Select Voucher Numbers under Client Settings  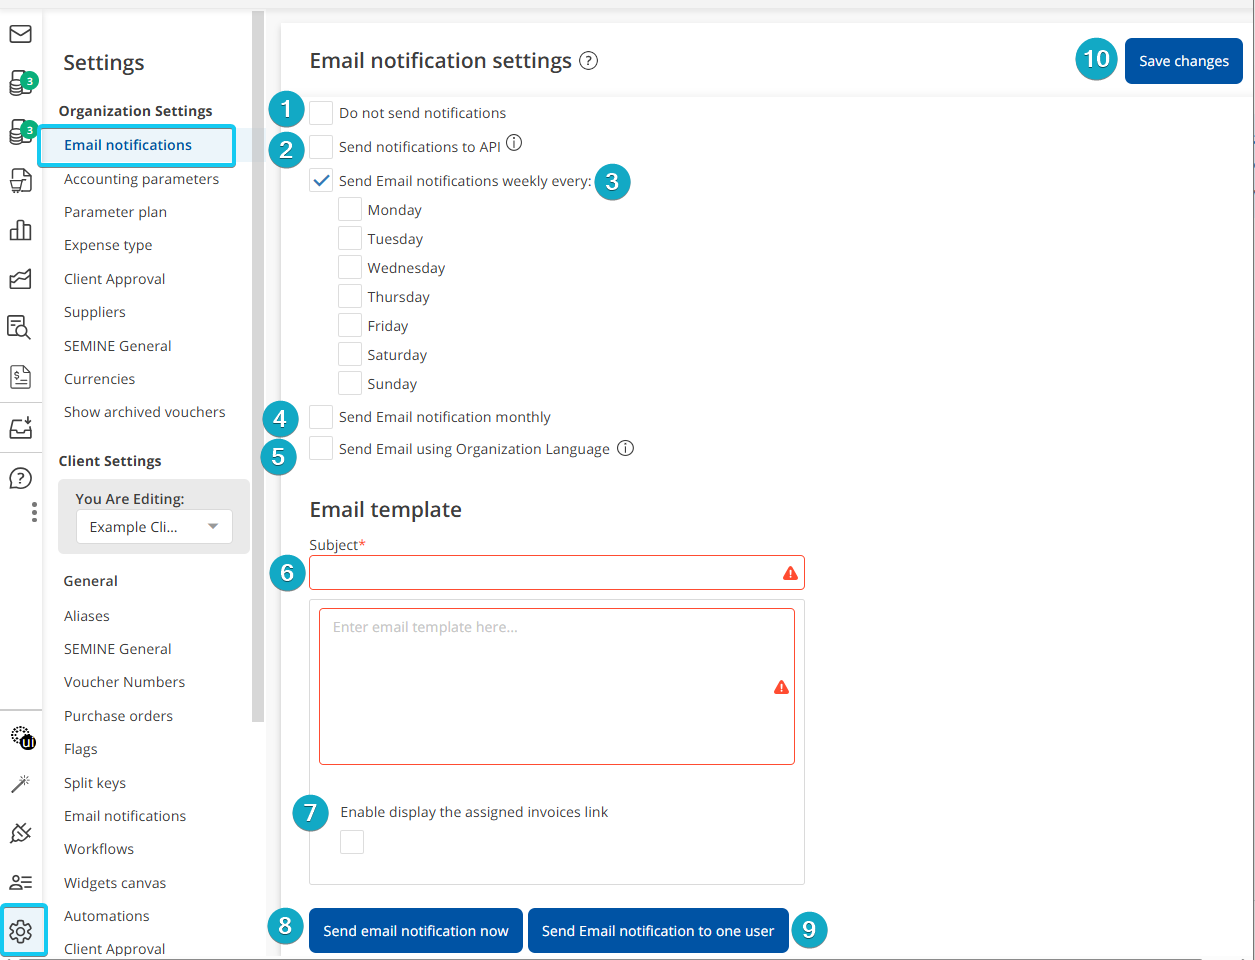(x=124, y=682)
